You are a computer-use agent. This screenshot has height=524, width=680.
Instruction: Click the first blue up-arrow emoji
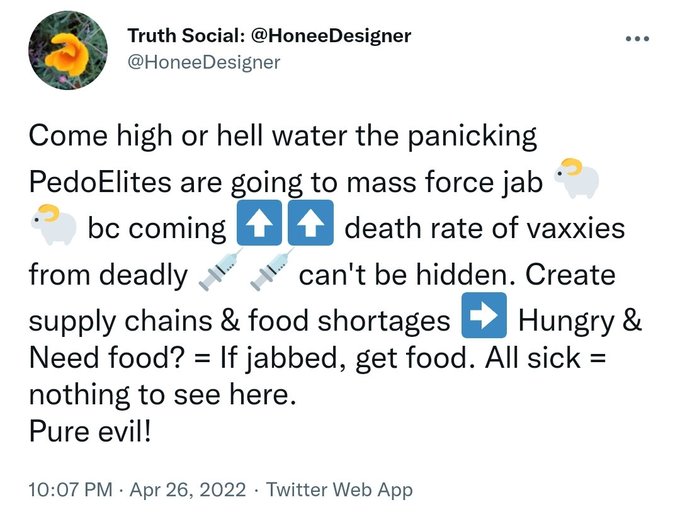pos(256,228)
